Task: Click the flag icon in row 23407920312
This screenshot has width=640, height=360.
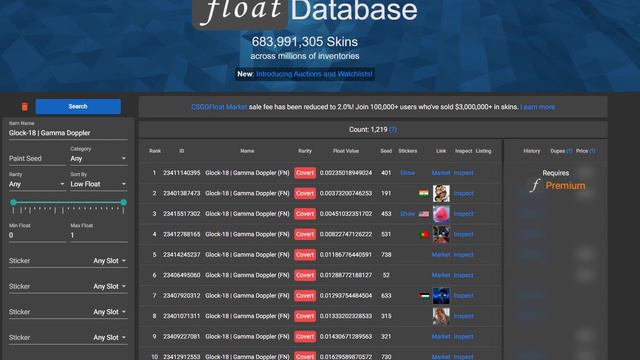Action: (x=424, y=296)
